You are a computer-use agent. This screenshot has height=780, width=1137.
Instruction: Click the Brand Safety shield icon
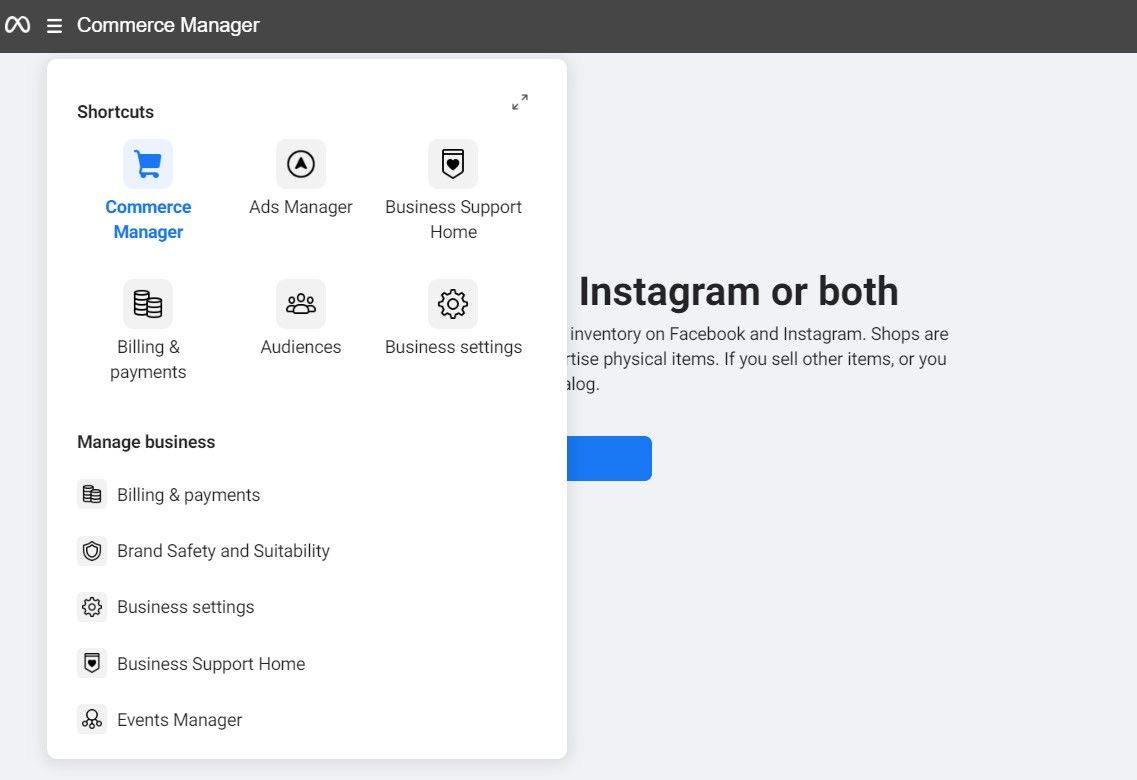click(92, 550)
